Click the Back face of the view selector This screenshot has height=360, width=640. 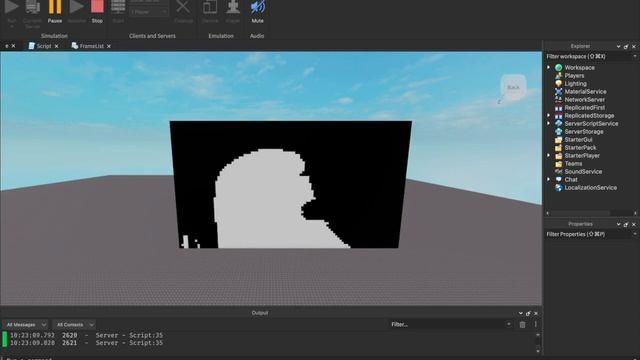(513, 87)
